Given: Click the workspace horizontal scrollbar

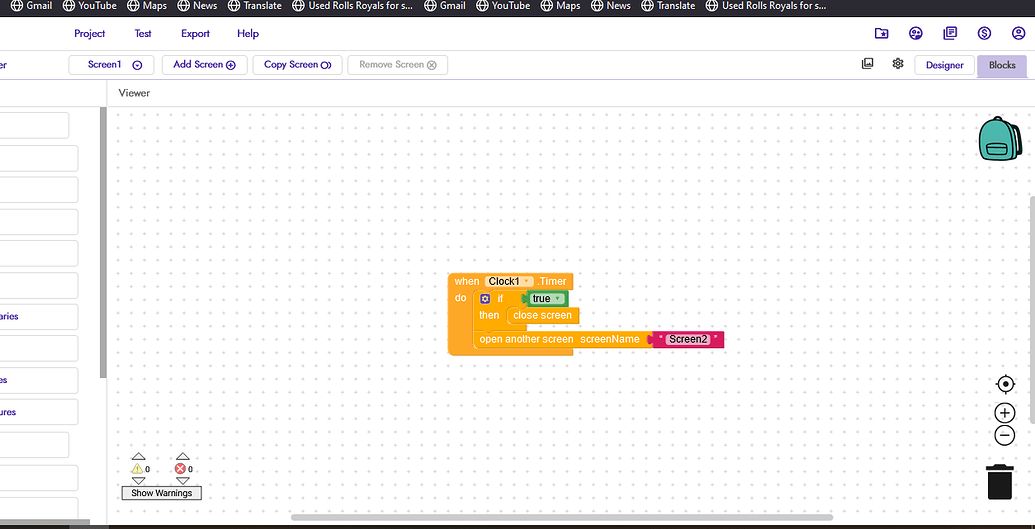Looking at the screenshot, I should click(562, 517).
